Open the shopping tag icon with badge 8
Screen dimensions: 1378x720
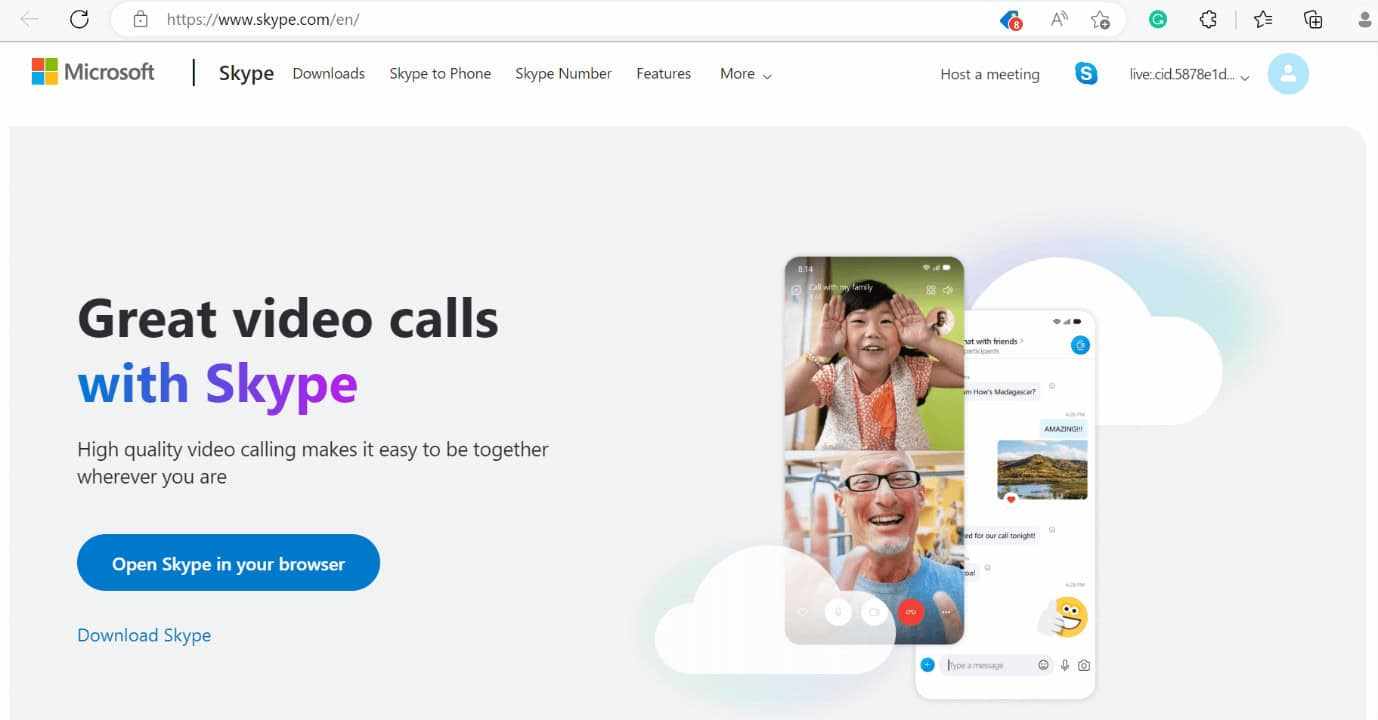tap(1011, 19)
